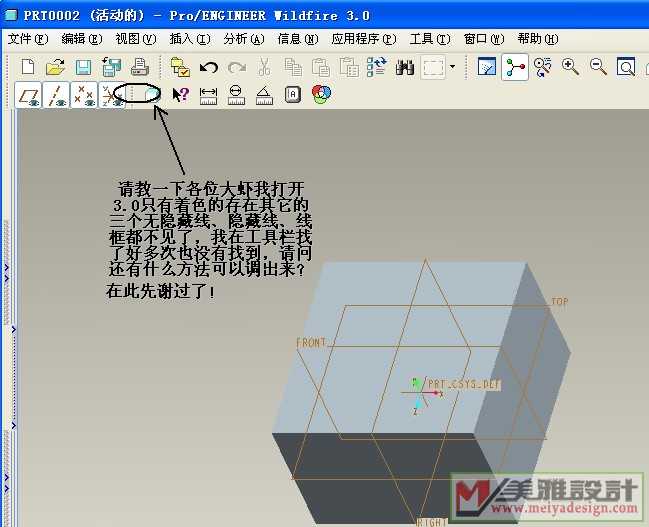
Task: Open the 编辑(E) menu
Action: (82, 39)
